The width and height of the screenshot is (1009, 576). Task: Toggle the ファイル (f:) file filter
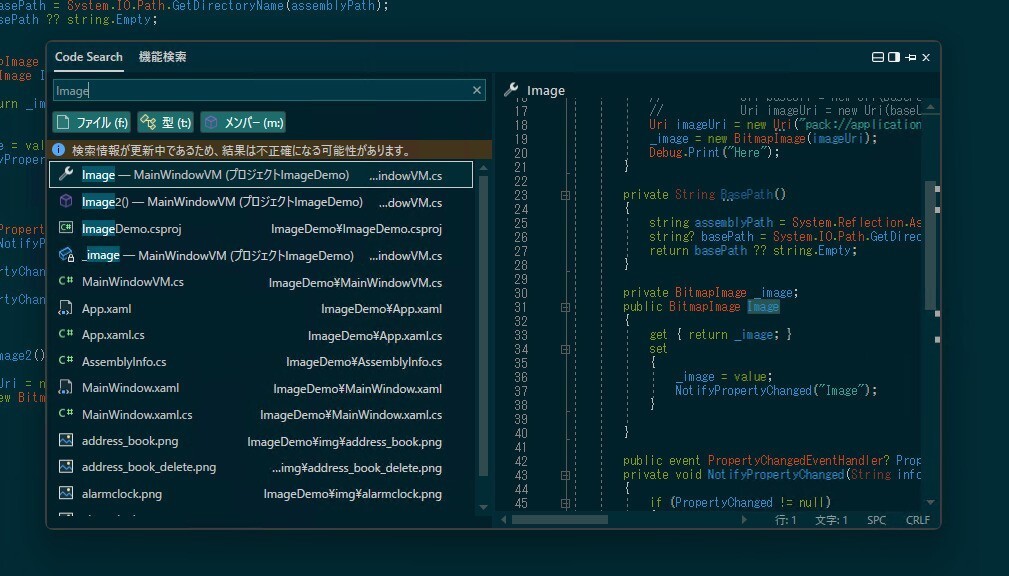pos(92,123)
